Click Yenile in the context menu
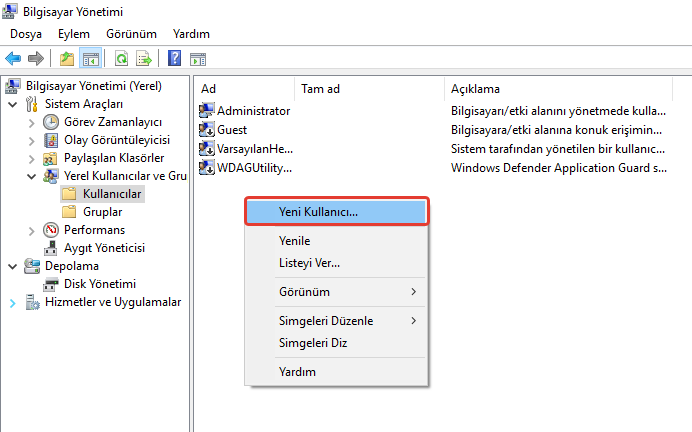 (294, 241)
